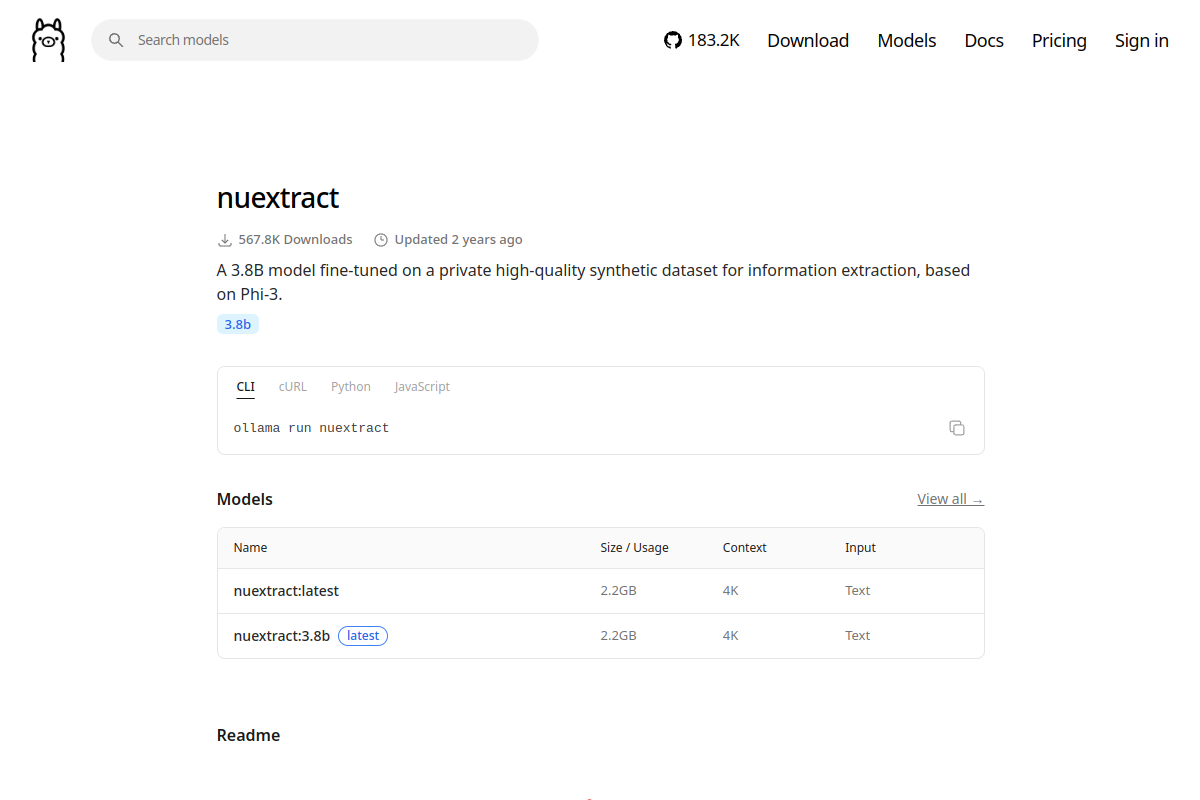Switch to the Python tab
This screenshot has height=800, width=1200.
(351, 387)
